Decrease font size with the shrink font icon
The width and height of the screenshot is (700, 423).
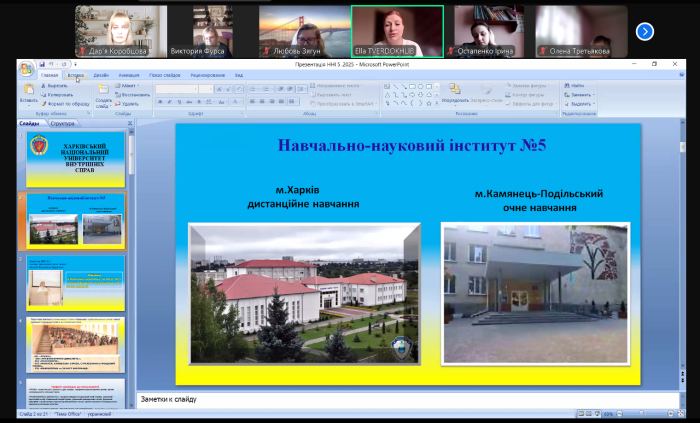(x=228, y=89)
